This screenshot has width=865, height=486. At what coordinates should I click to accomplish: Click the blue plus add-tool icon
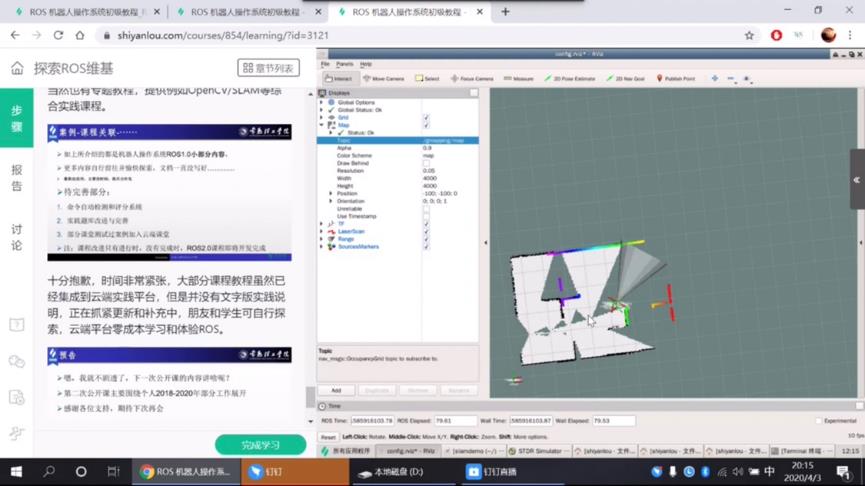[x=714, y=78]
